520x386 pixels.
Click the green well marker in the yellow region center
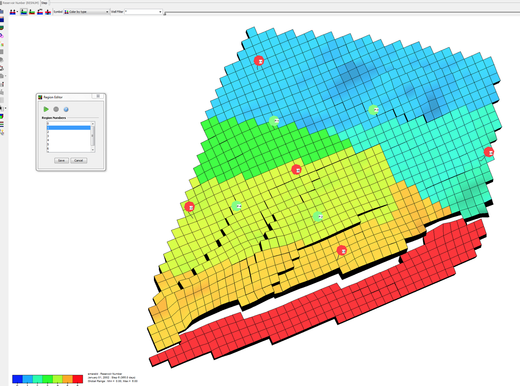point(318,217)
